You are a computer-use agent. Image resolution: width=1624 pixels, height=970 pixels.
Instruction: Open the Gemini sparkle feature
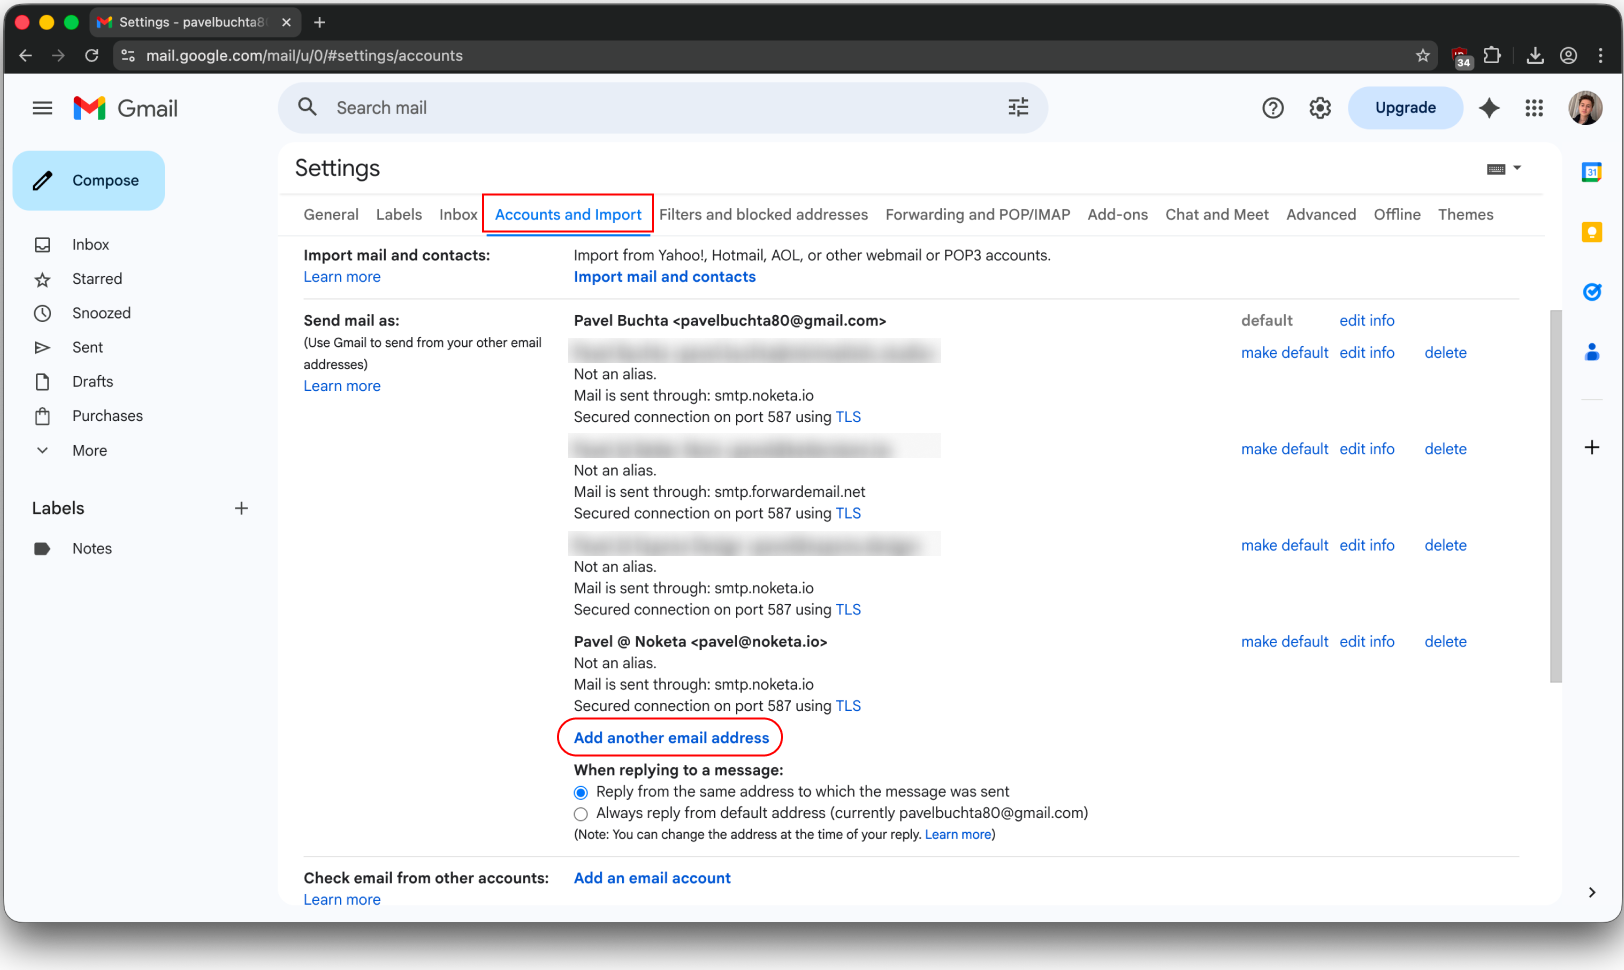click(1489, 108)
